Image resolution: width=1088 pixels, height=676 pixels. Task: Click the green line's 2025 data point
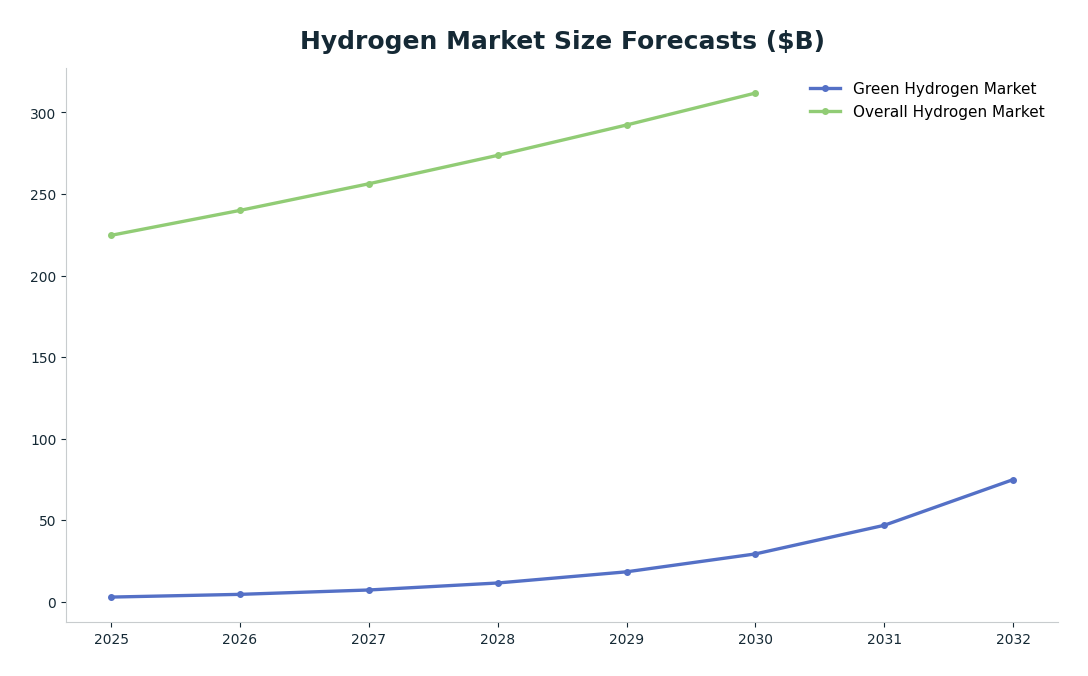coord(111,235)
